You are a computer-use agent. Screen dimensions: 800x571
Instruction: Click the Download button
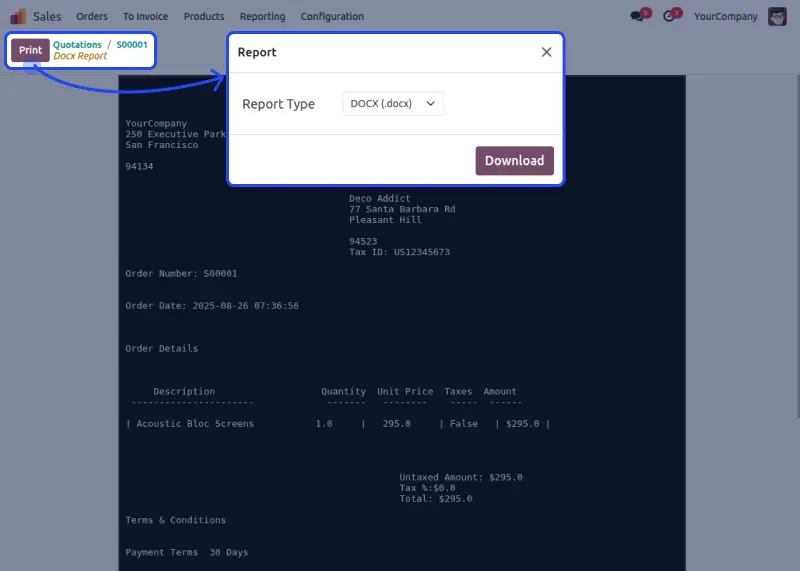click(514, 161)
